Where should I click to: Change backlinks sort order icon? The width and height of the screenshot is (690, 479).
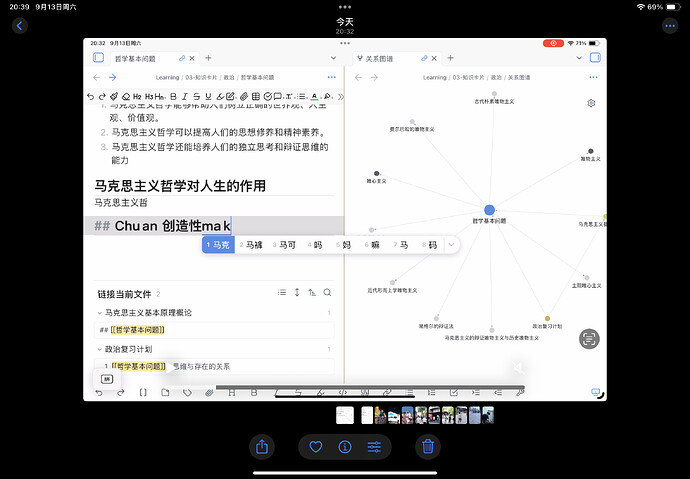tap(312, 293)
